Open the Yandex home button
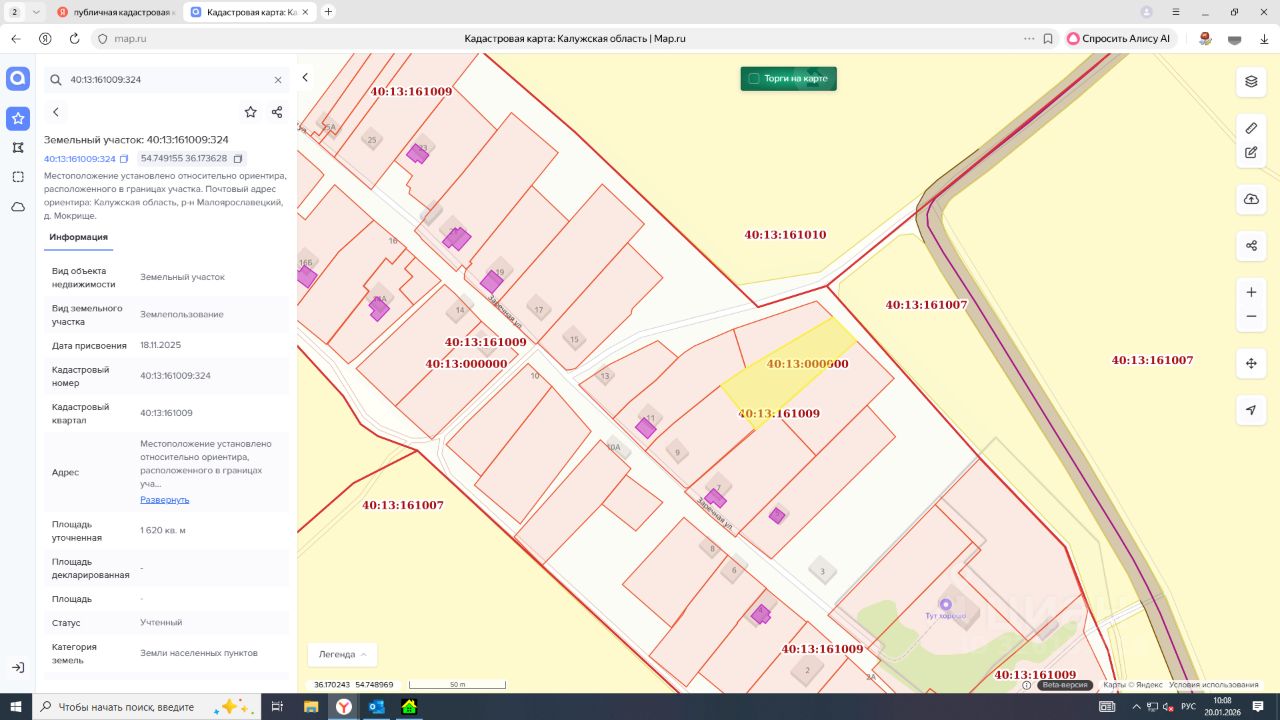This screenshot has height=720, width=1280. coord(45,39)
